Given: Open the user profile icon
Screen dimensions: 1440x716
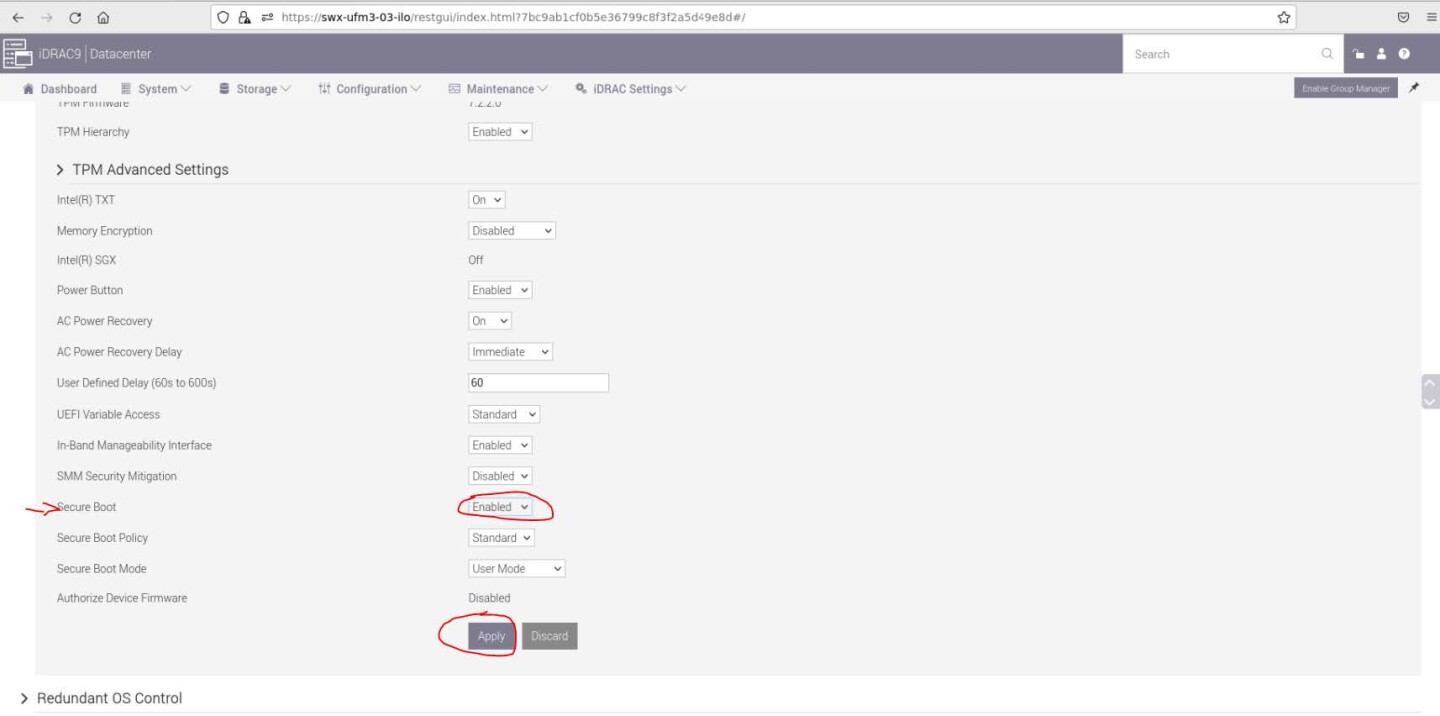Looking at the screenshot, I should [x=1381, y=54].
